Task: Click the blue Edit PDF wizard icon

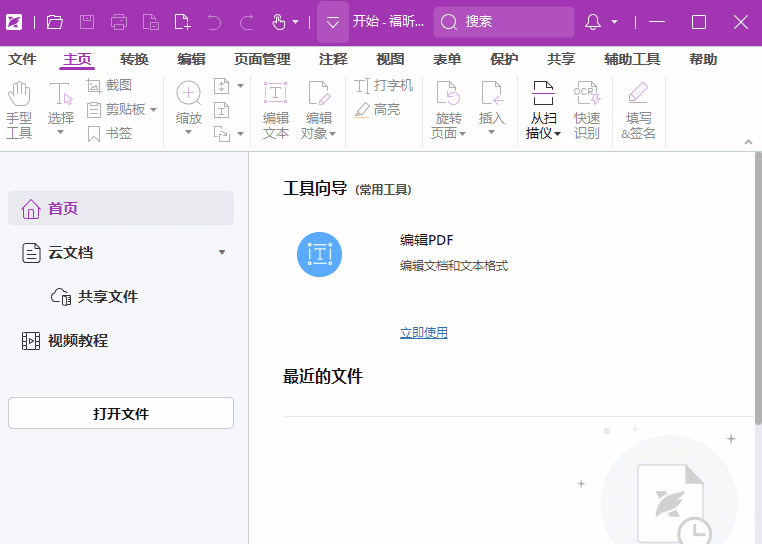Action: pos(319,254)
